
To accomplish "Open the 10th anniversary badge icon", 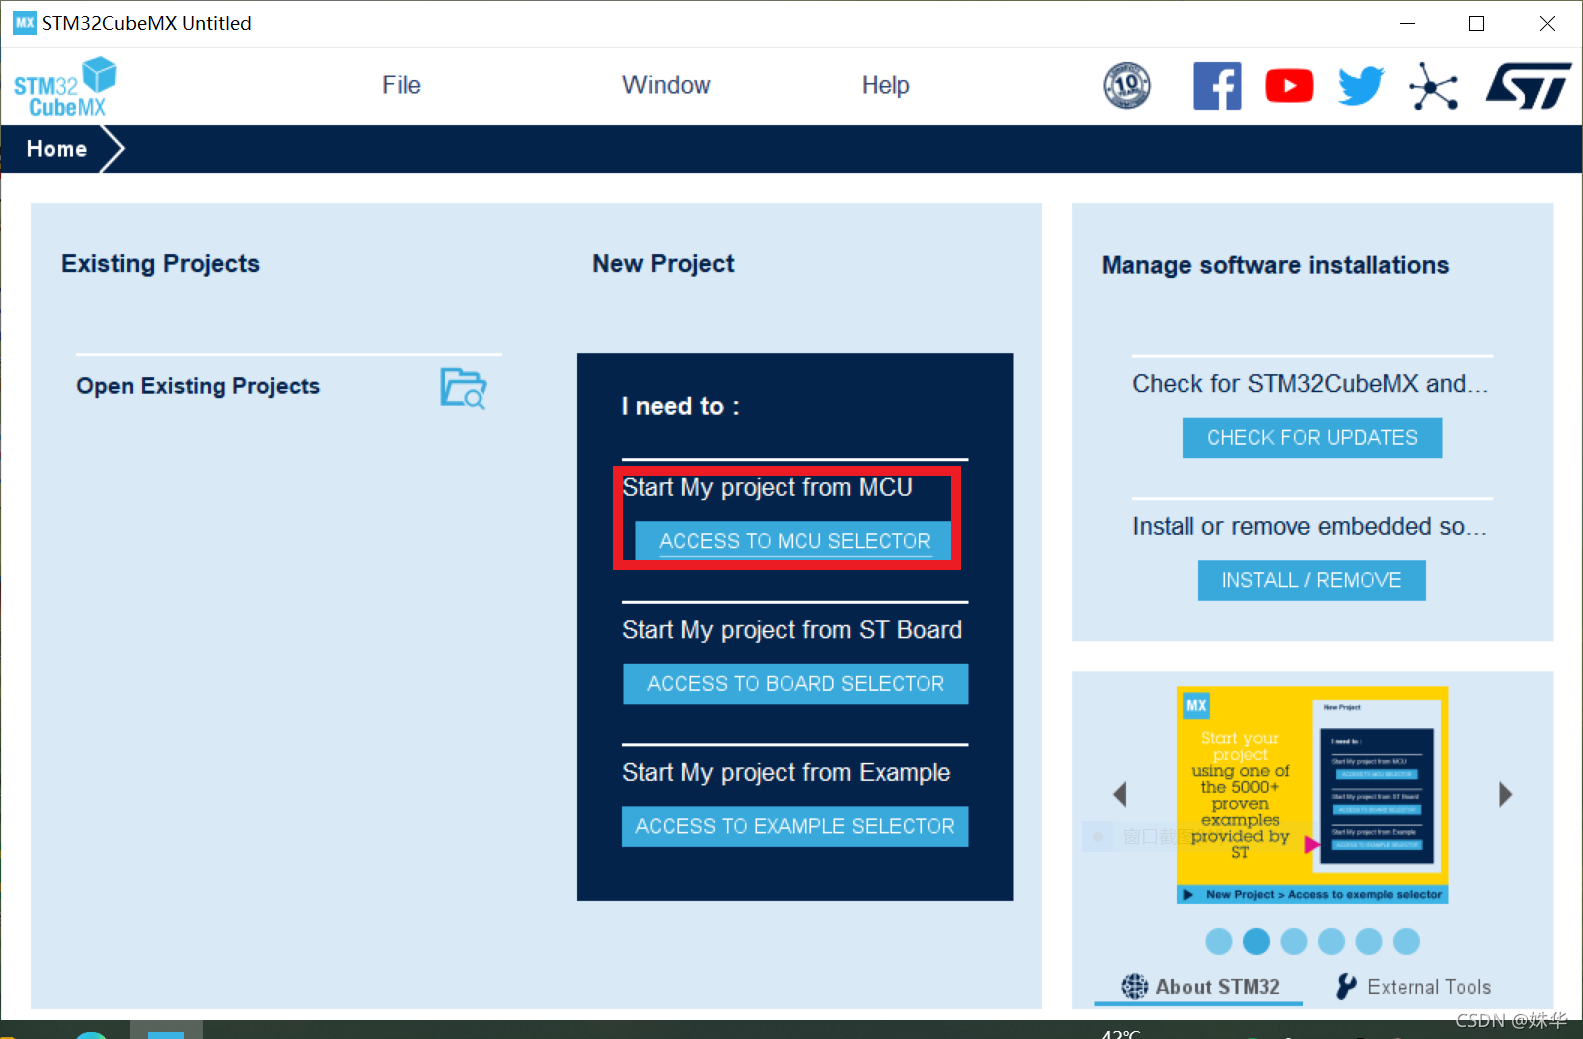I will 1127,86.
